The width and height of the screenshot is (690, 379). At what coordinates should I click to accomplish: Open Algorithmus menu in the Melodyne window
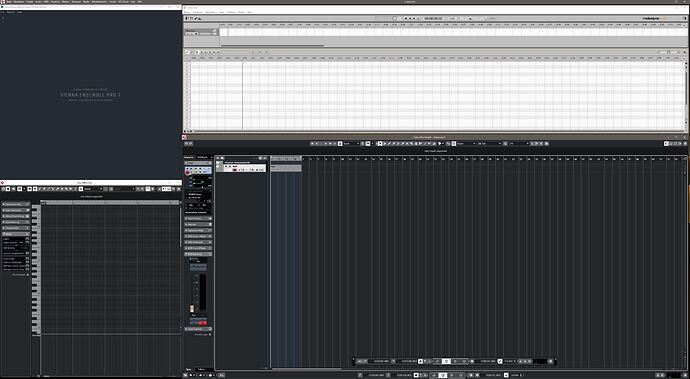[x=211, y=12]
